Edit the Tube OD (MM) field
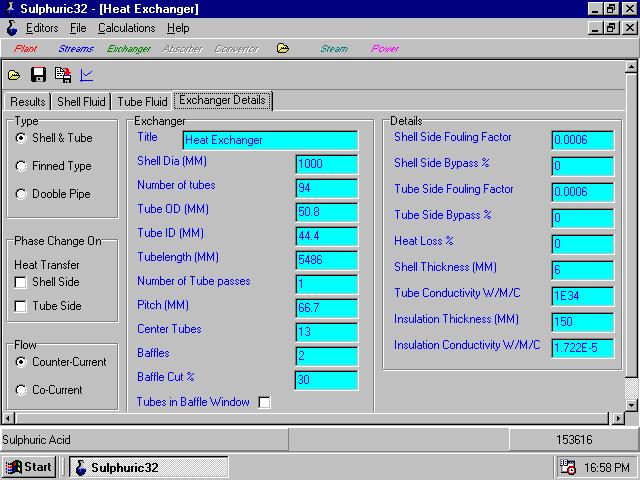 [x=327, y=212]
